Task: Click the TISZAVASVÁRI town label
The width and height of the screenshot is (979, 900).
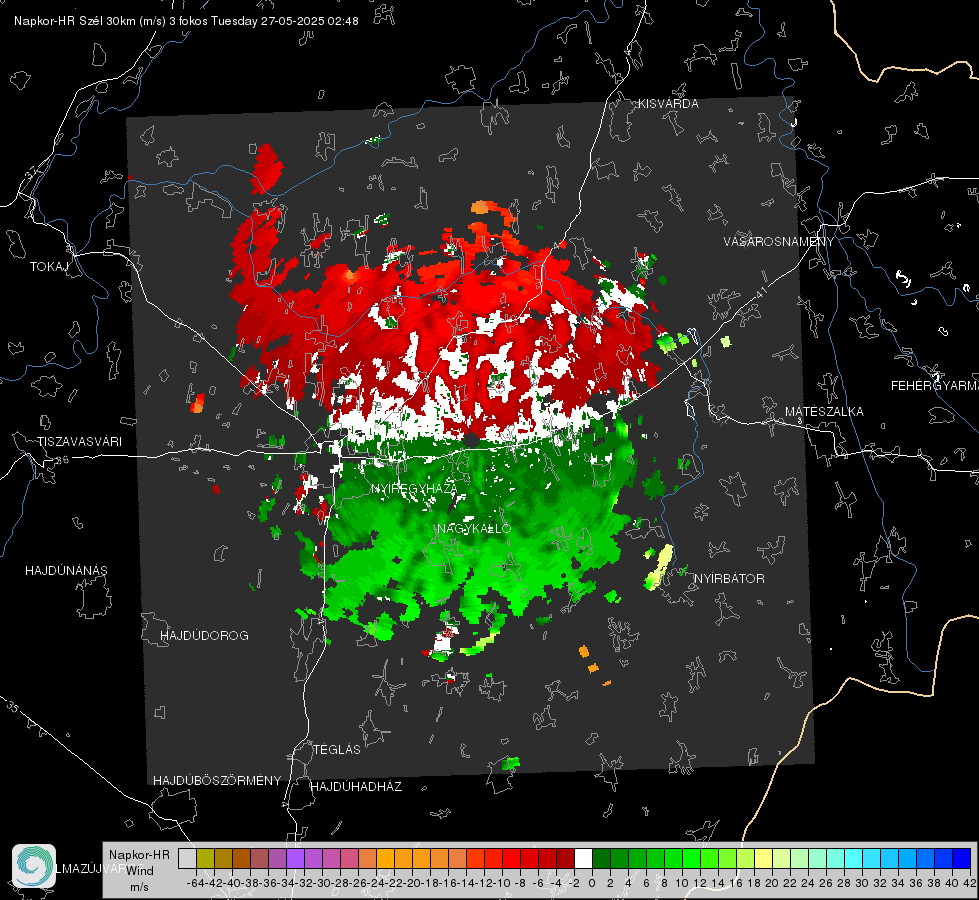Action: tap(79, 442)
